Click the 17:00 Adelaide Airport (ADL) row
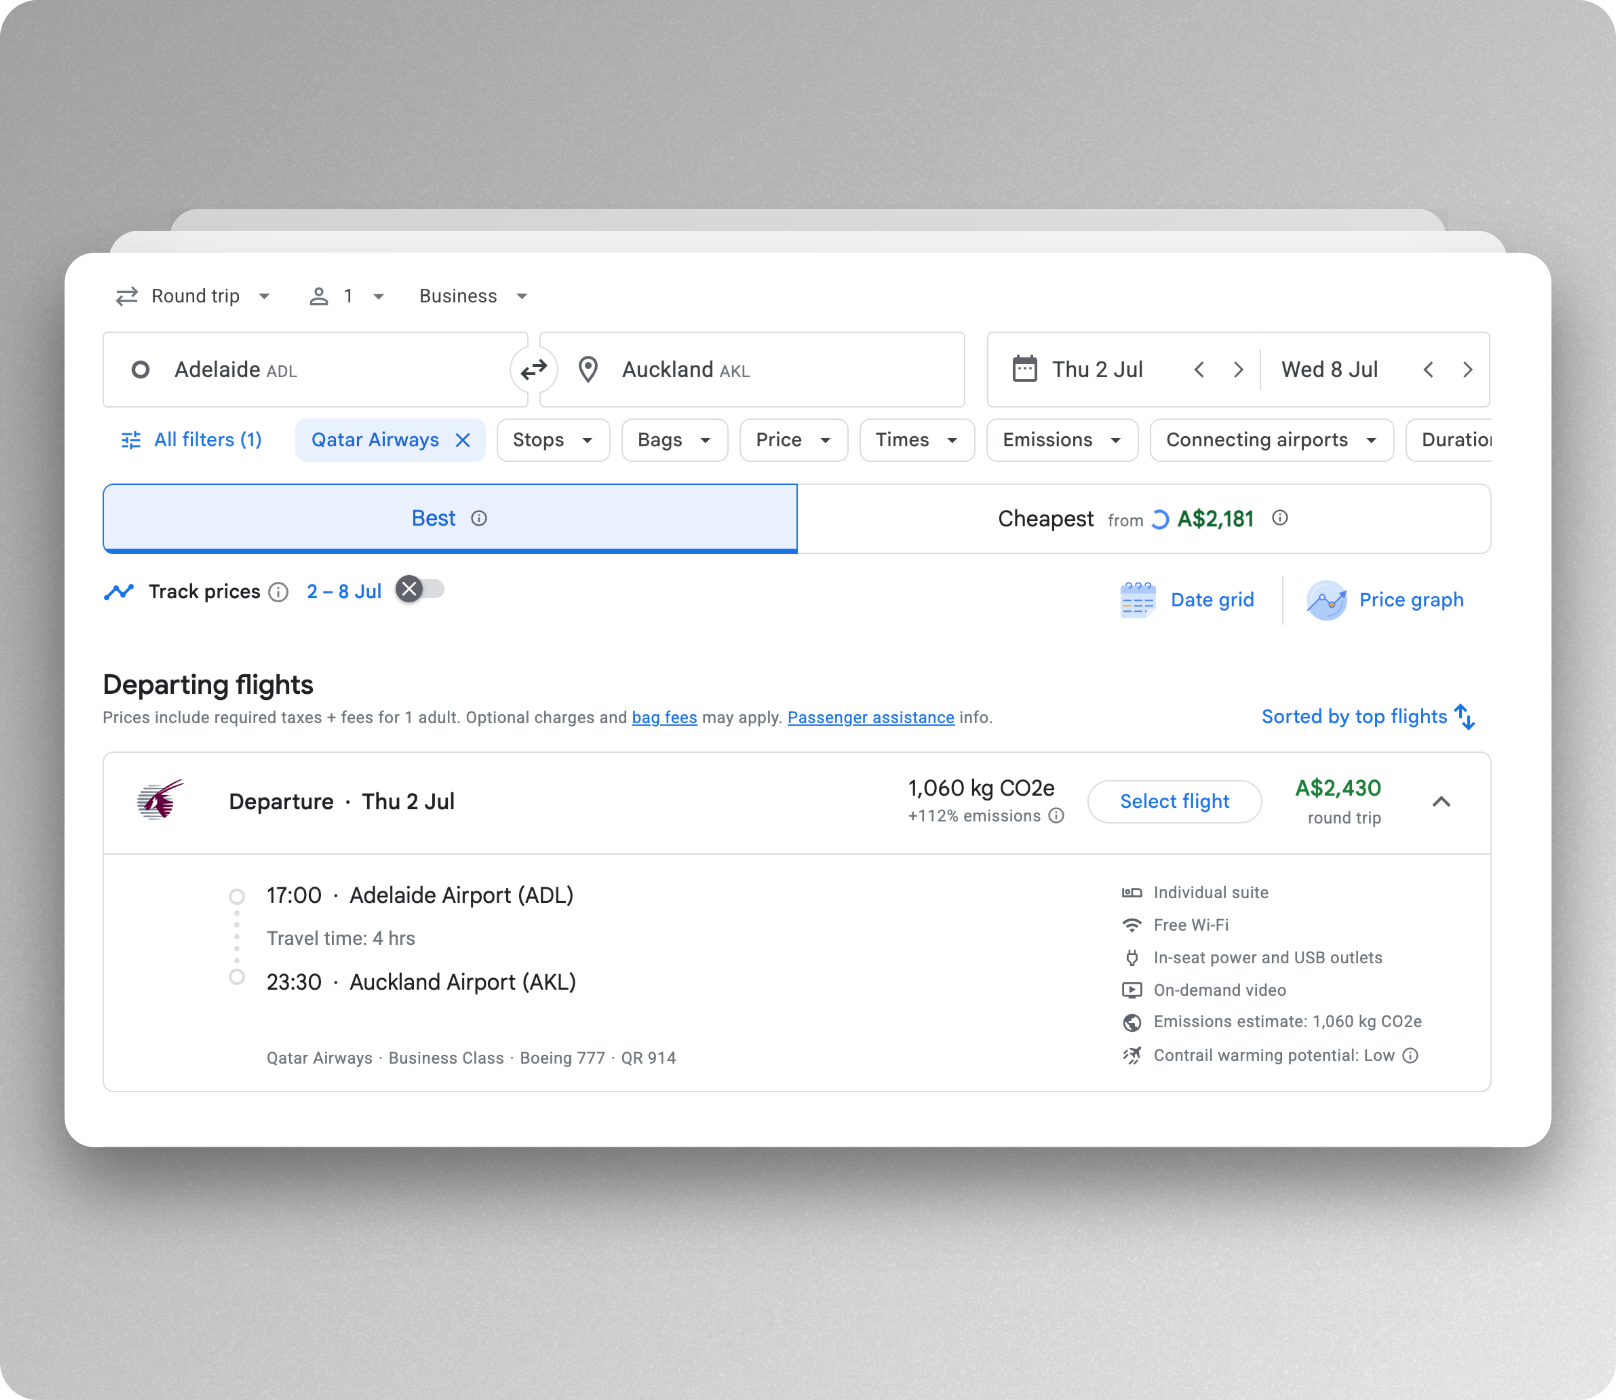This screenshot has height=1400, width=1616. click(420, 896)
